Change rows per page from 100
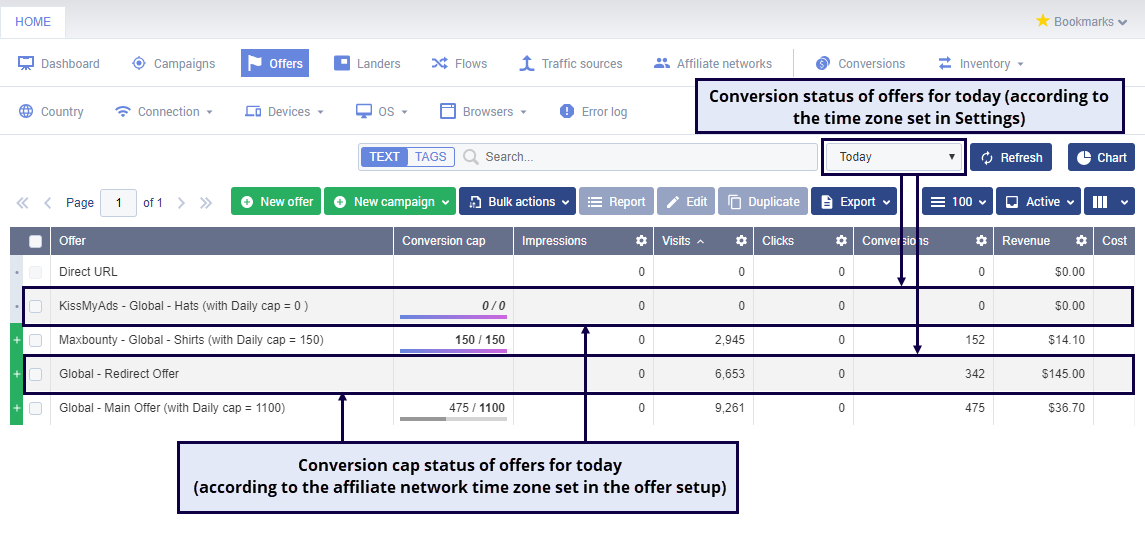 (957, 201)
